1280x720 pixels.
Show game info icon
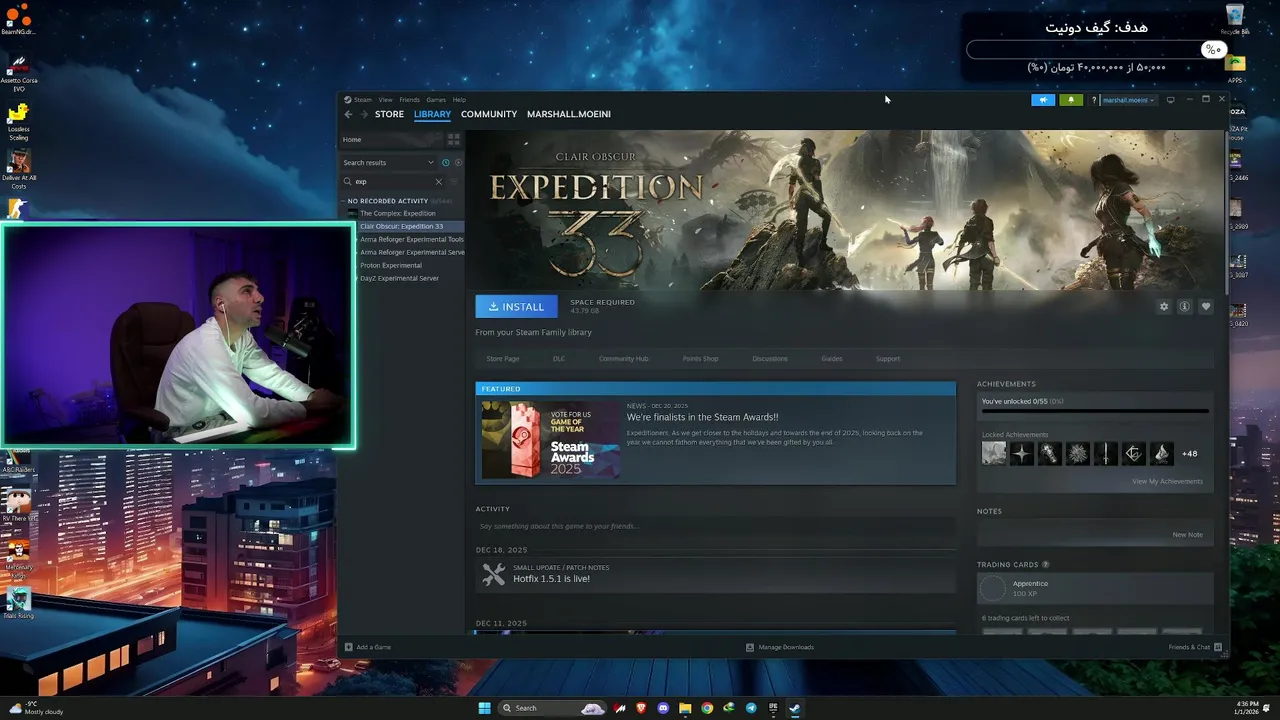(x=1184, y=307)
